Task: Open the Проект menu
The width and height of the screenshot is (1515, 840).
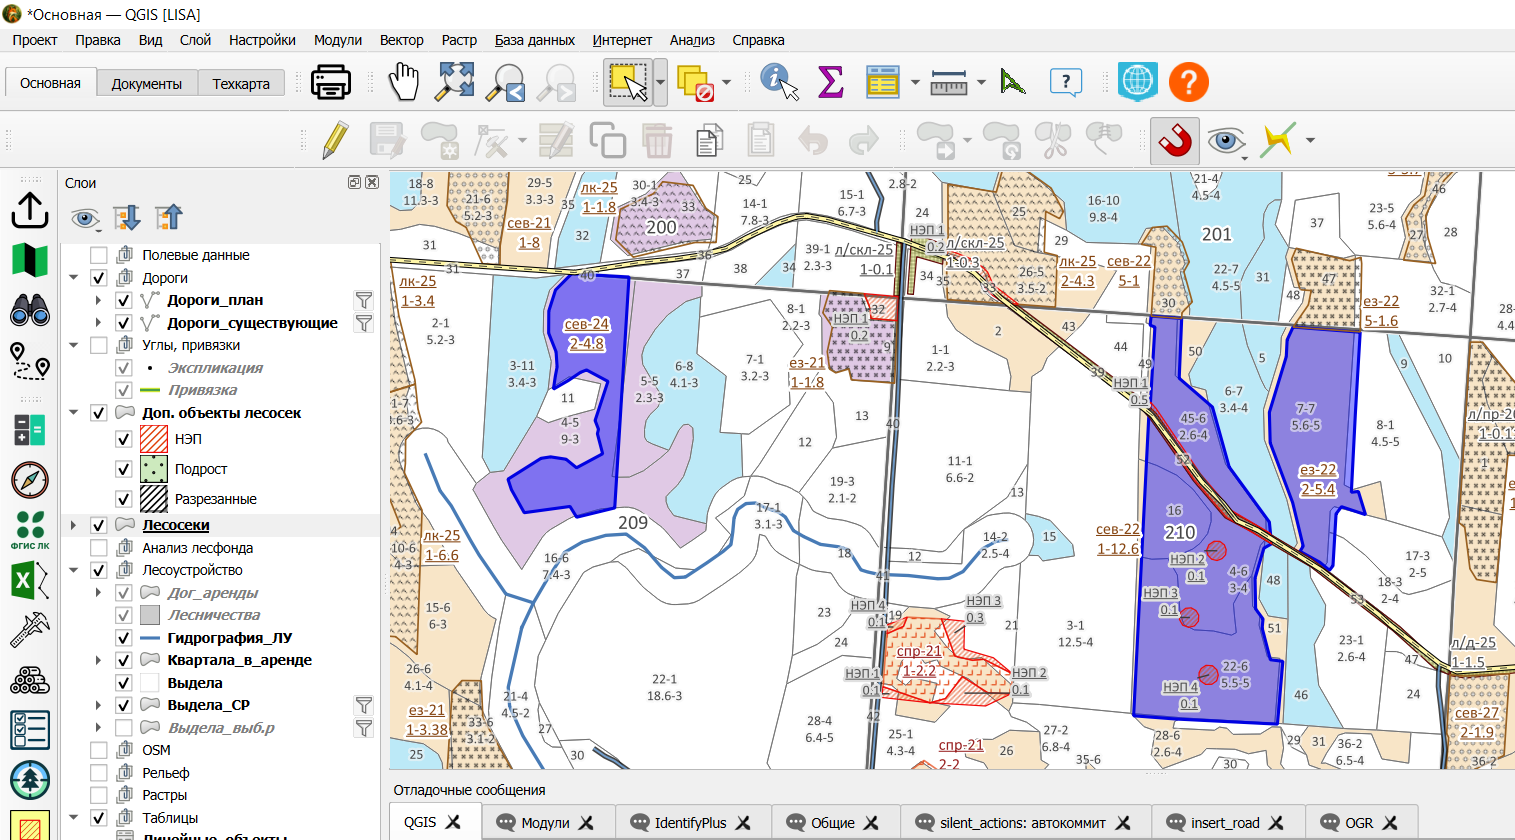Action: pos(35,40)
